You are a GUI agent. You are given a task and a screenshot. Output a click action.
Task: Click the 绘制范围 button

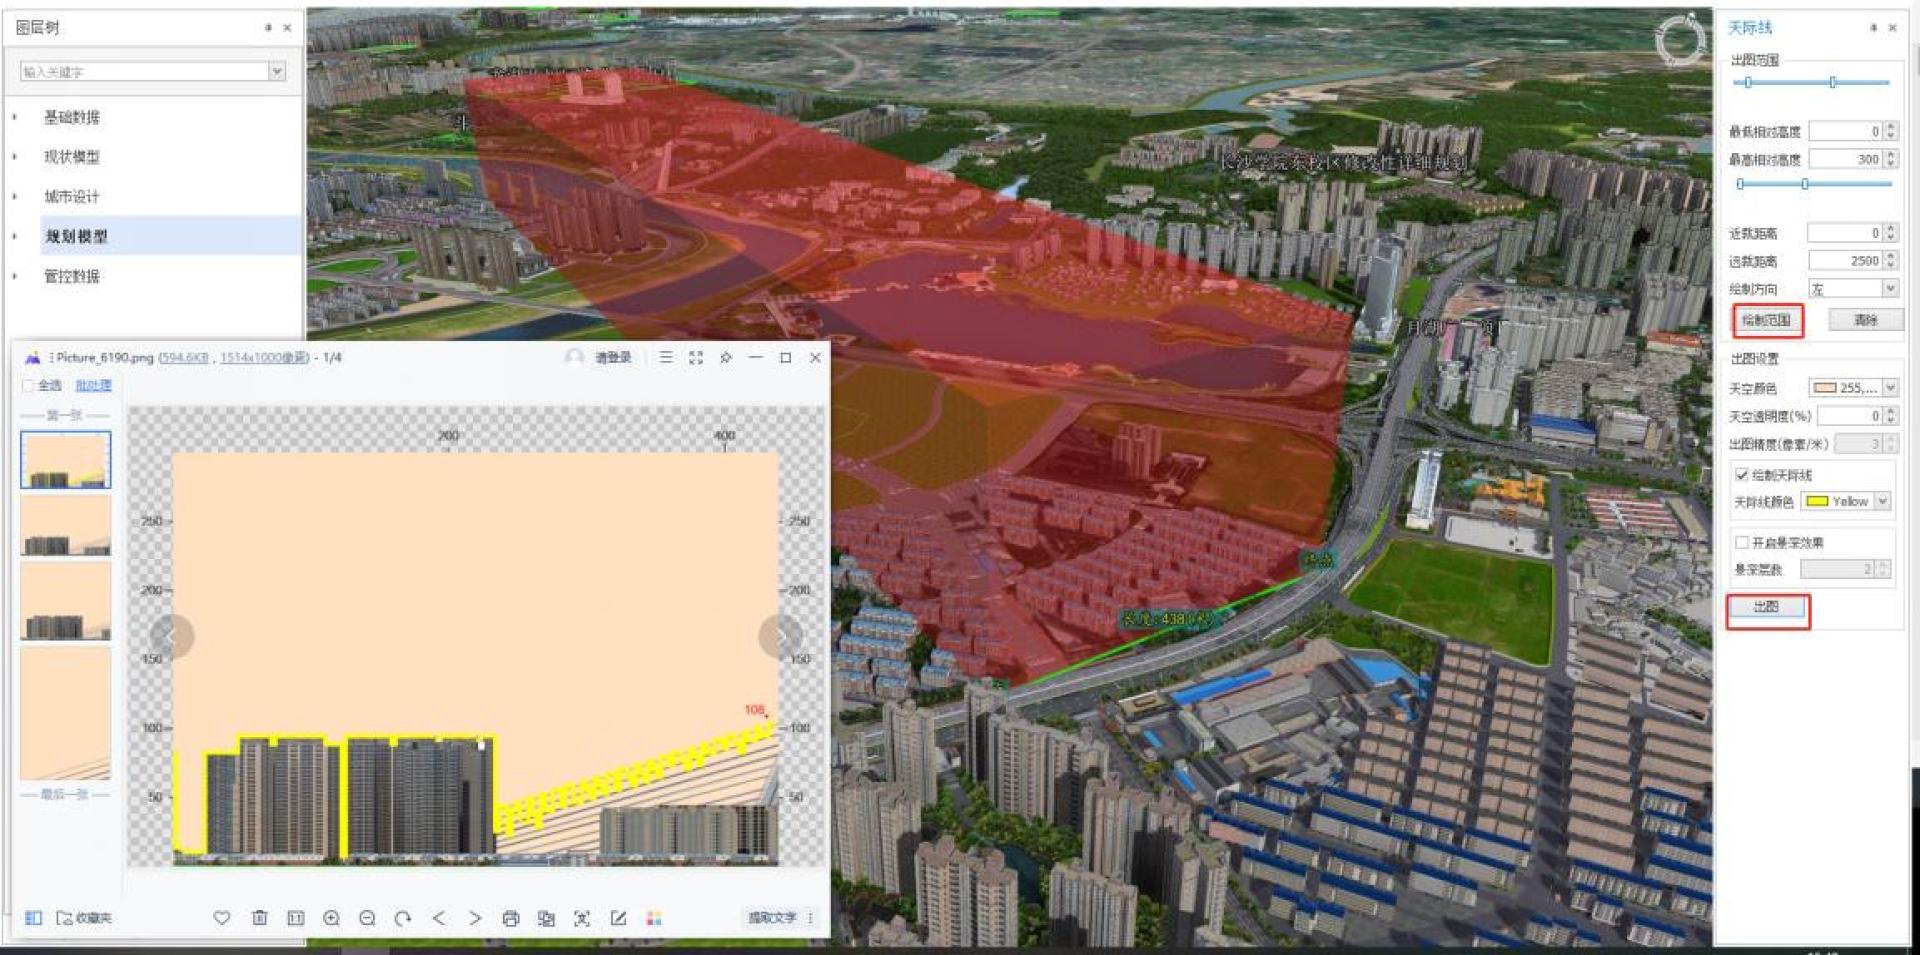coord(1766,321)
